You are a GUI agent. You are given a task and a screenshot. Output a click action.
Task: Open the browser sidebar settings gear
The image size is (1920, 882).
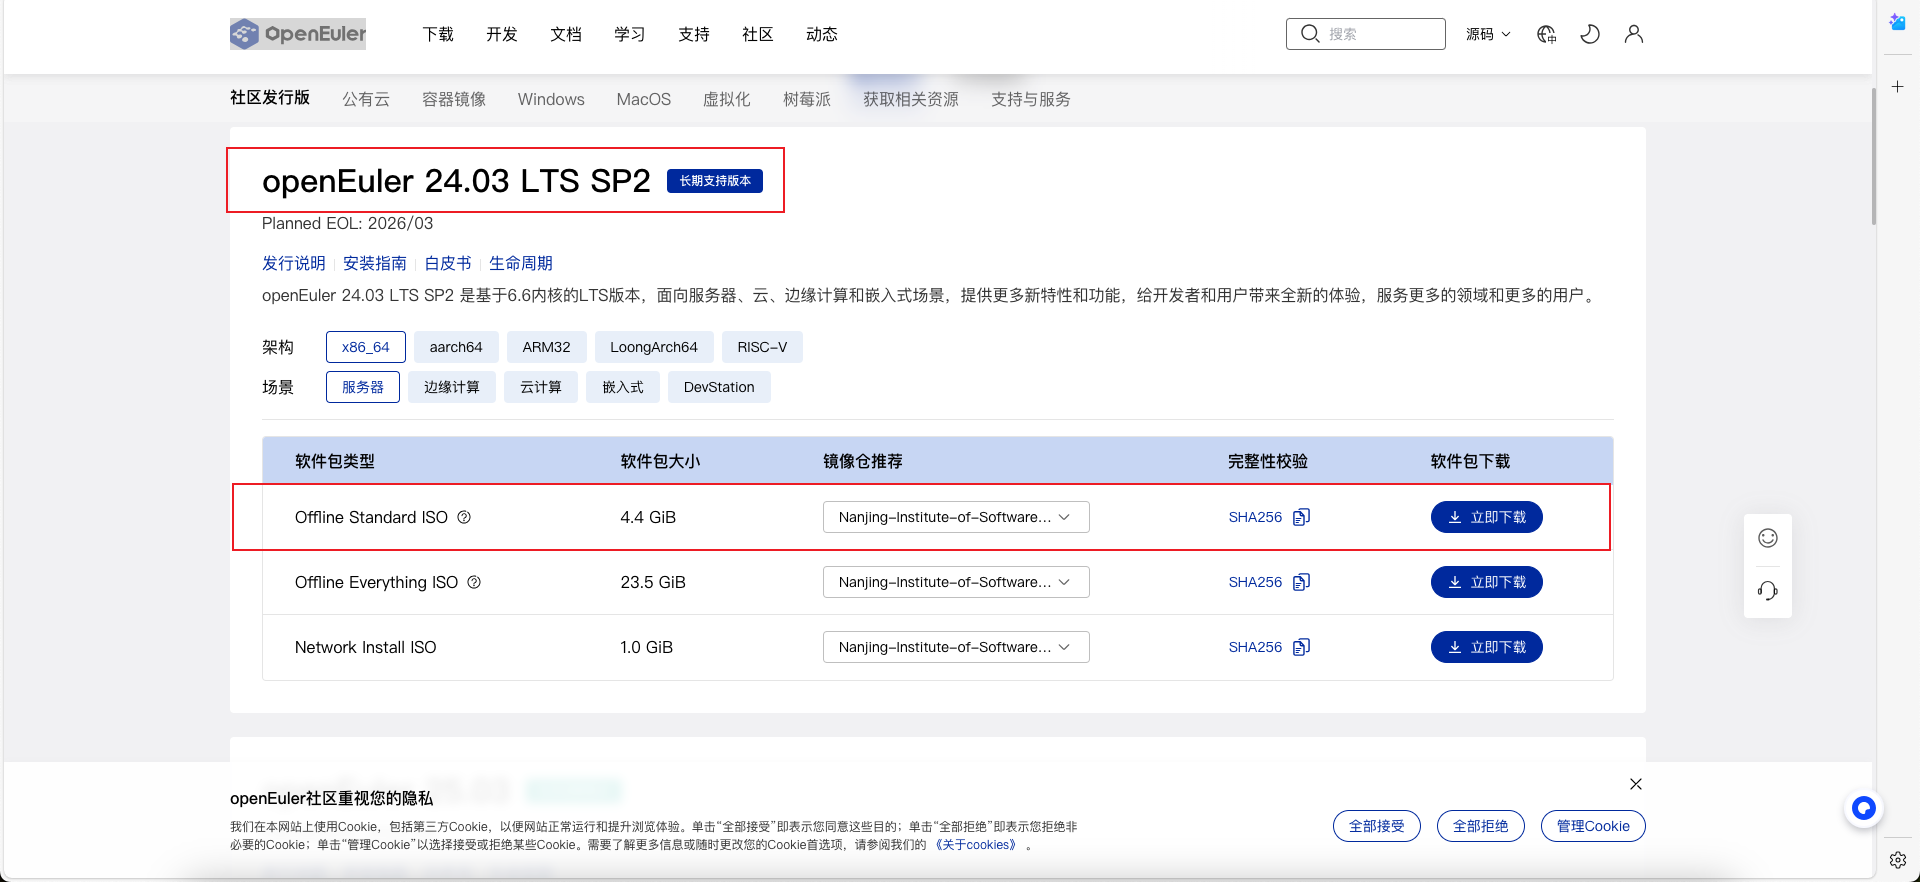pos(1898,860)
